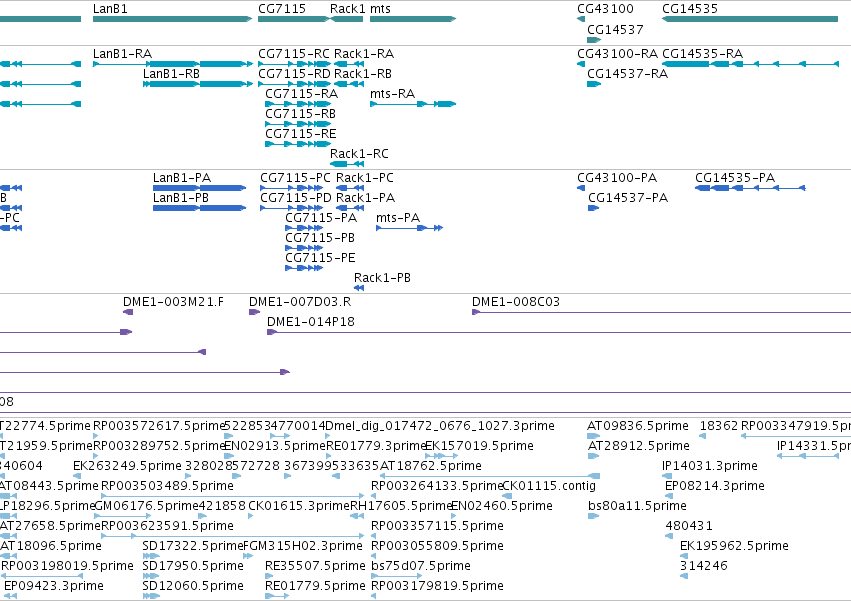
Task: Click EST RP003264133.5prime
Action: point(374,496)
